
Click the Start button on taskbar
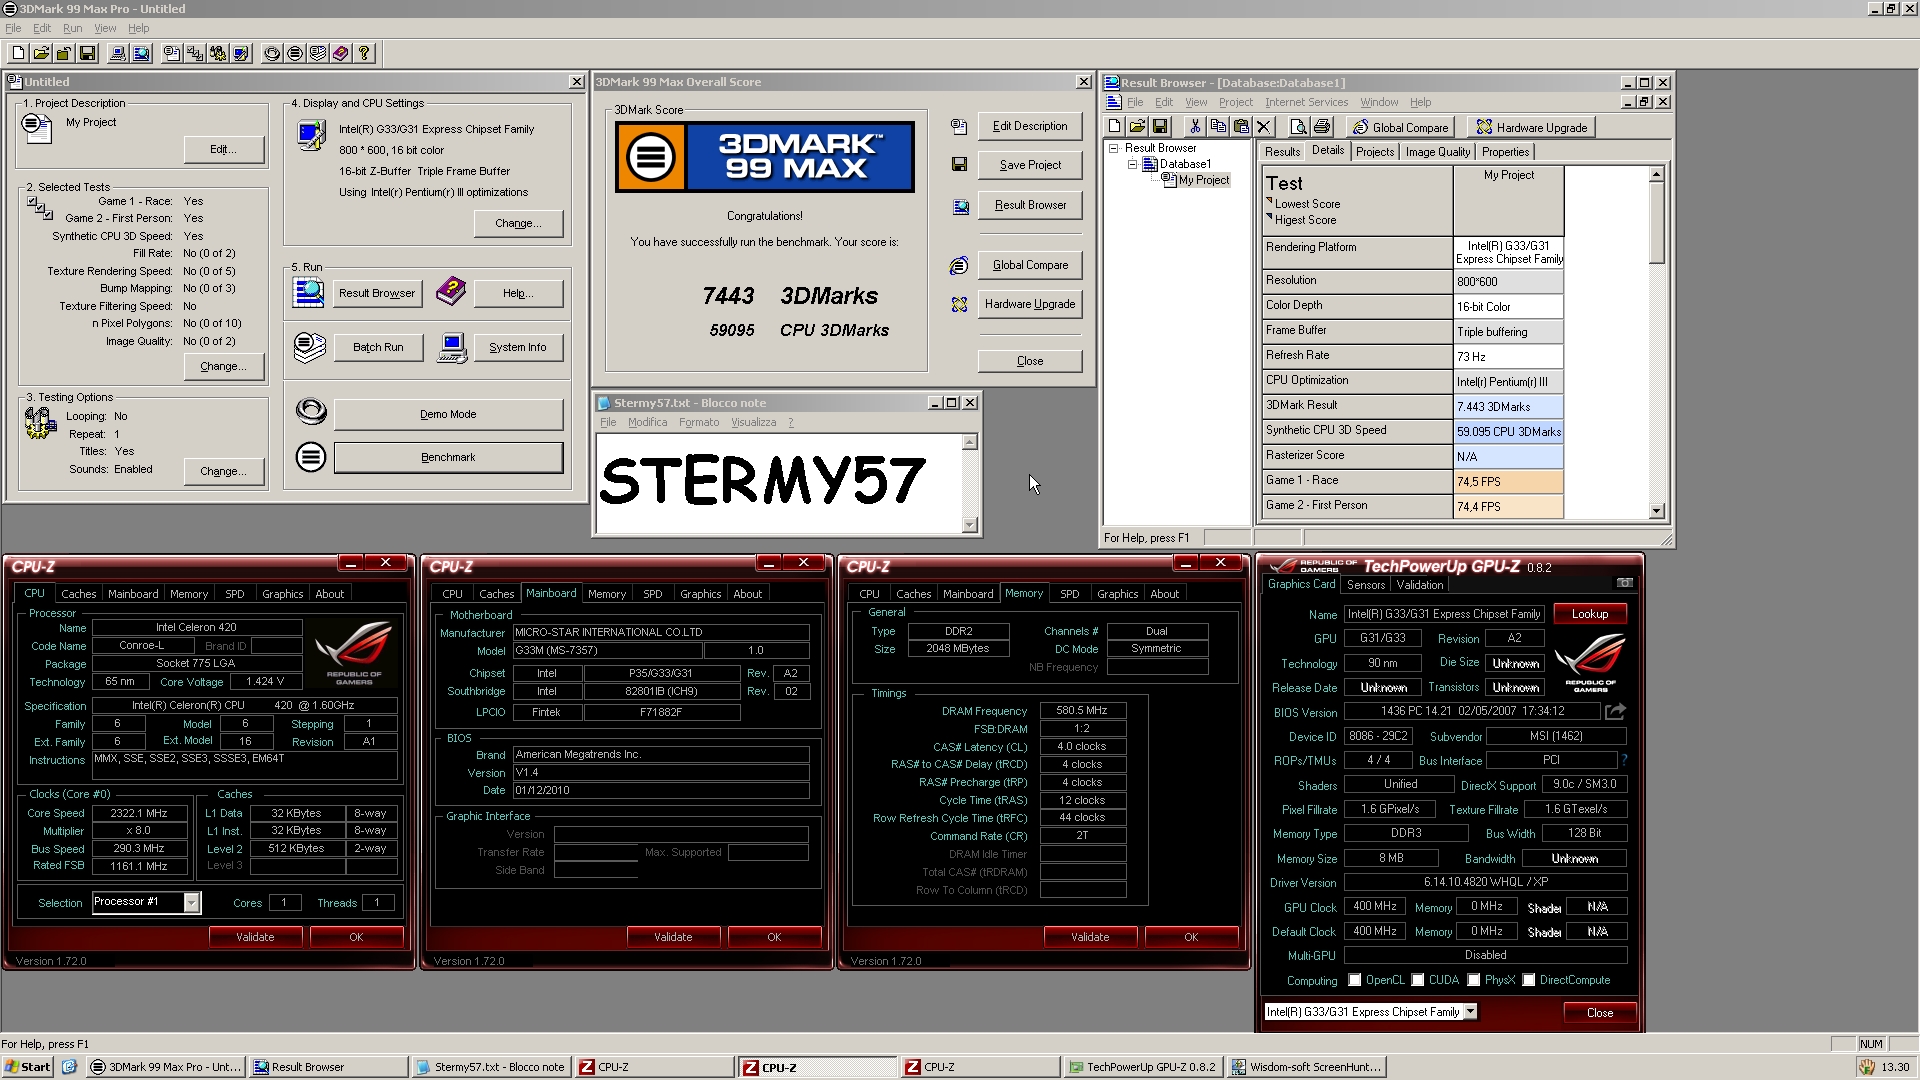28,1067
